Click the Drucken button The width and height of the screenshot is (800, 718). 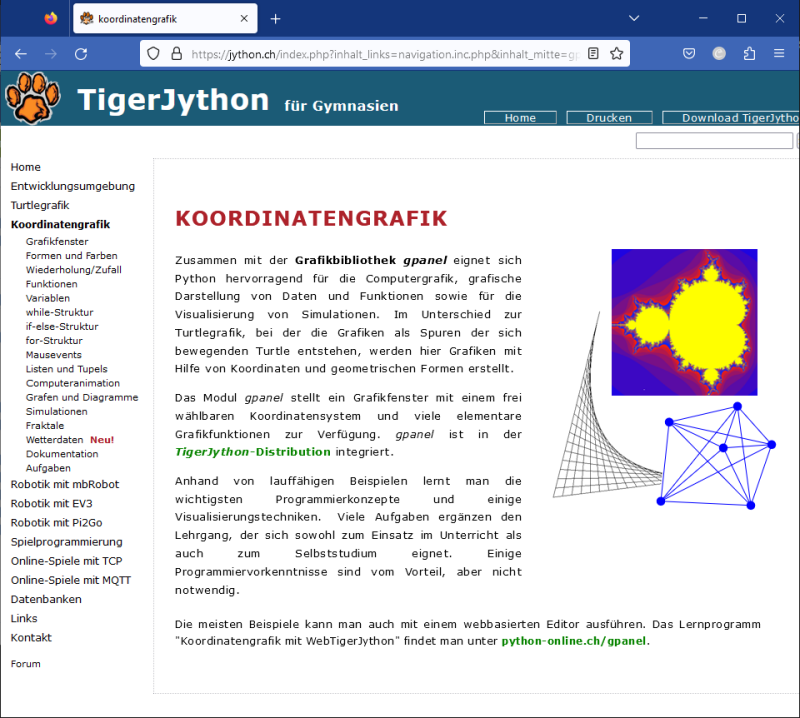609,118
